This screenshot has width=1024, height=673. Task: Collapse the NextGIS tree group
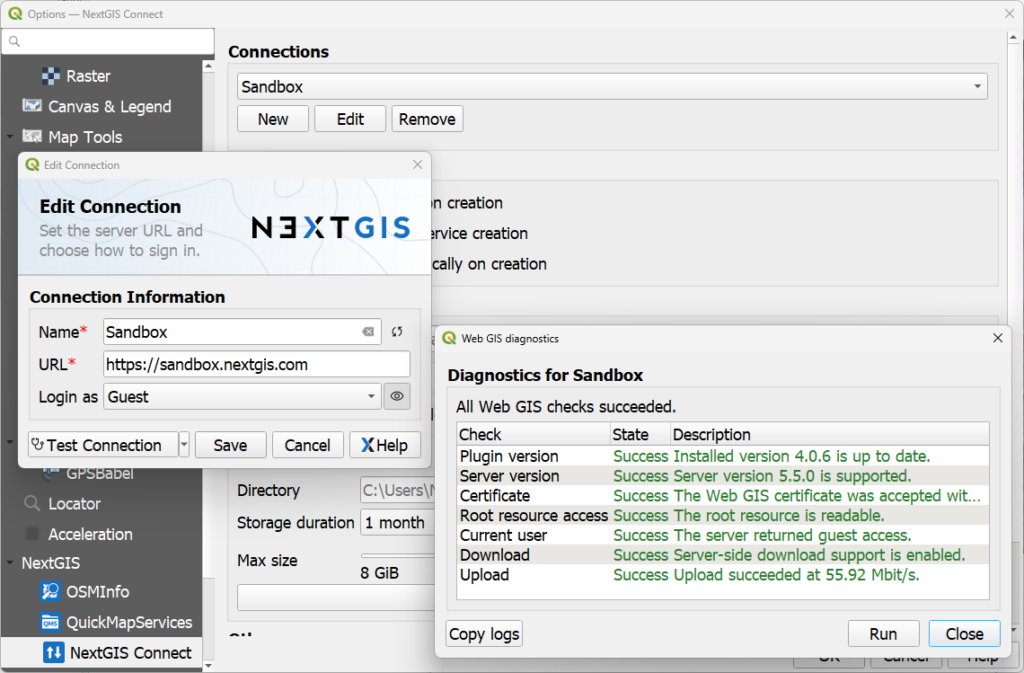[10, 563]
